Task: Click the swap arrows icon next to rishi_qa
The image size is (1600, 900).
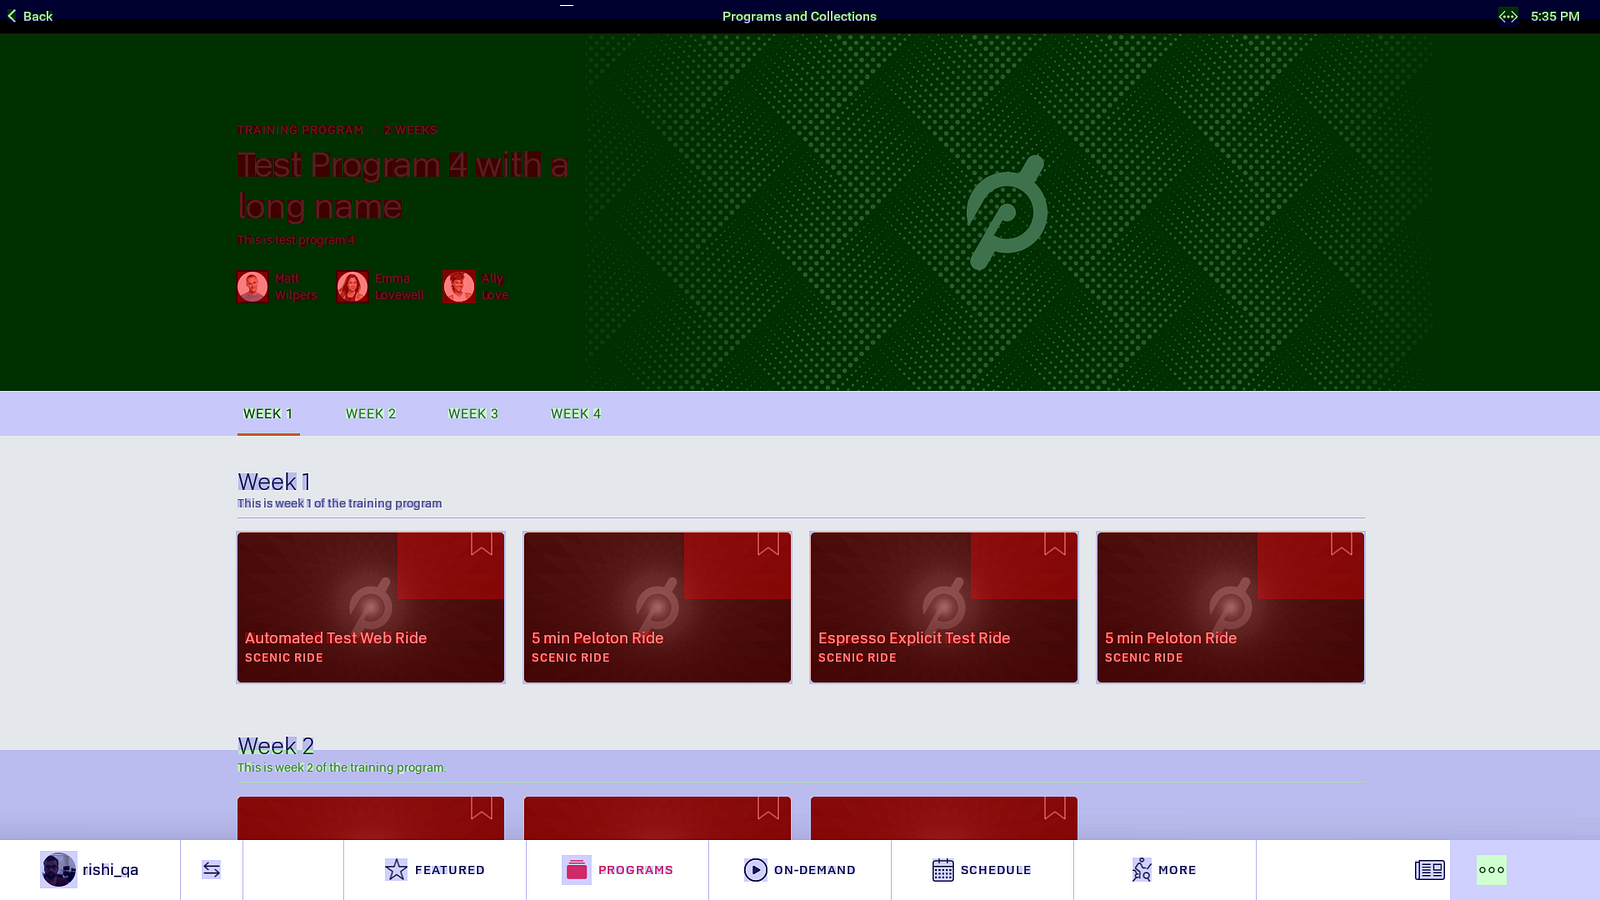Action: [x=211, y=870]
